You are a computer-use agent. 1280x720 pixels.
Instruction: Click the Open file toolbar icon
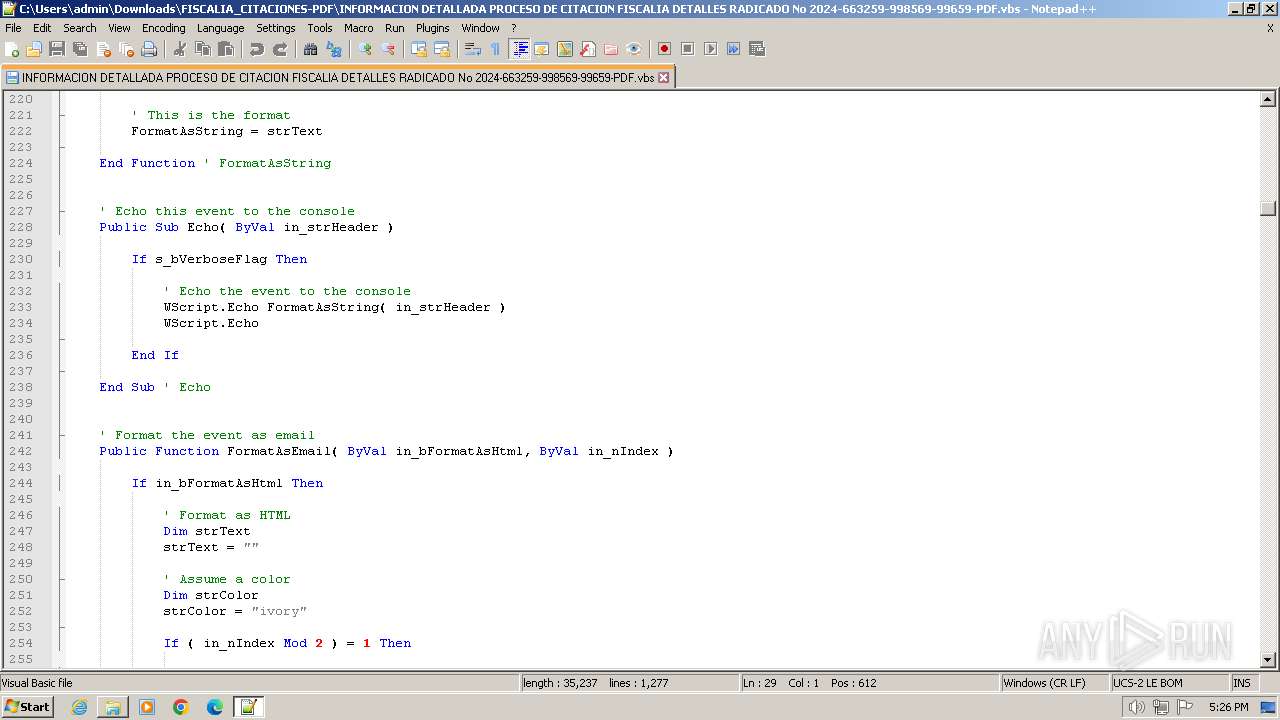click(x=34, y=49)
